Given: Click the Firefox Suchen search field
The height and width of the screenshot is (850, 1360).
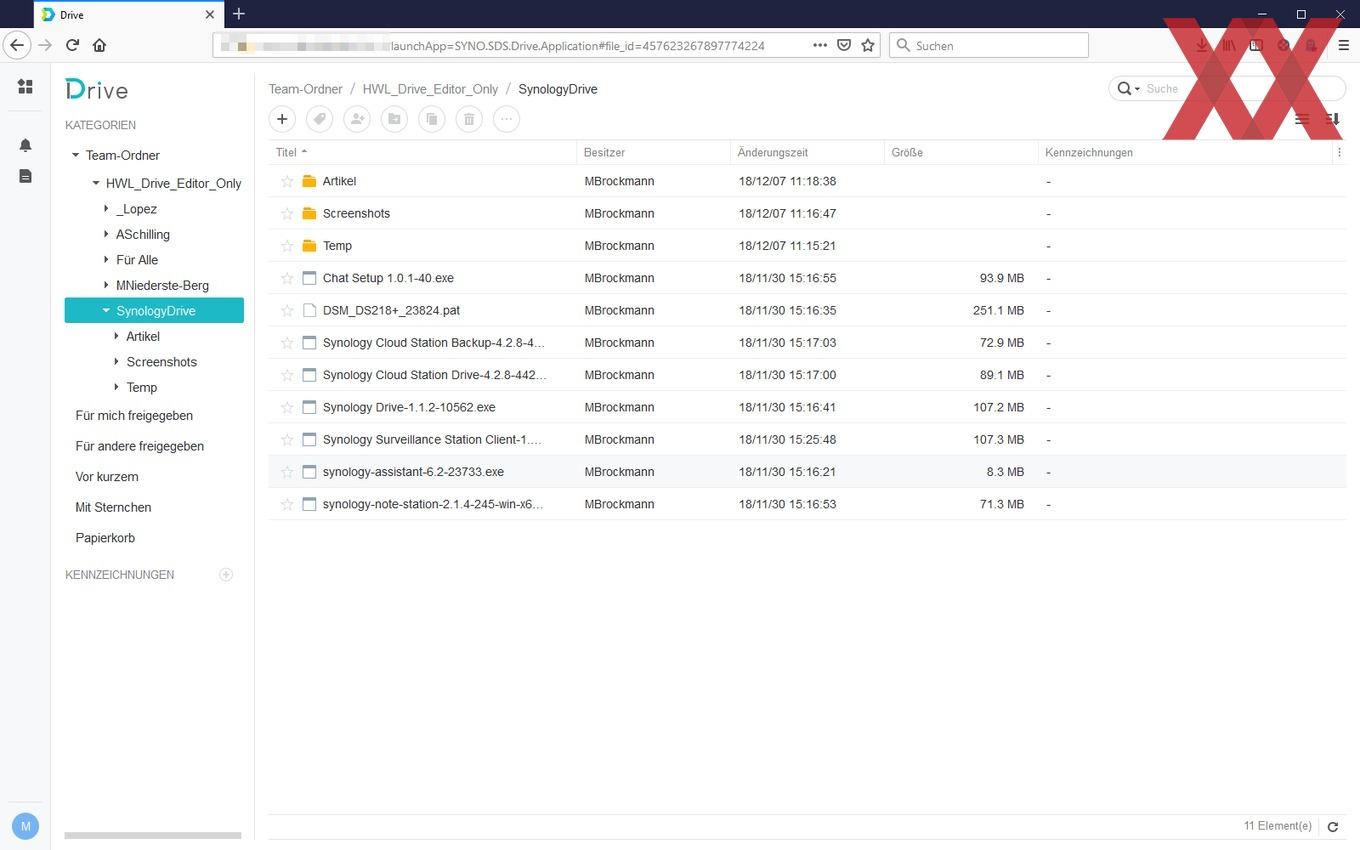Looking at the screenshot, I should click(x=988, y=45).
